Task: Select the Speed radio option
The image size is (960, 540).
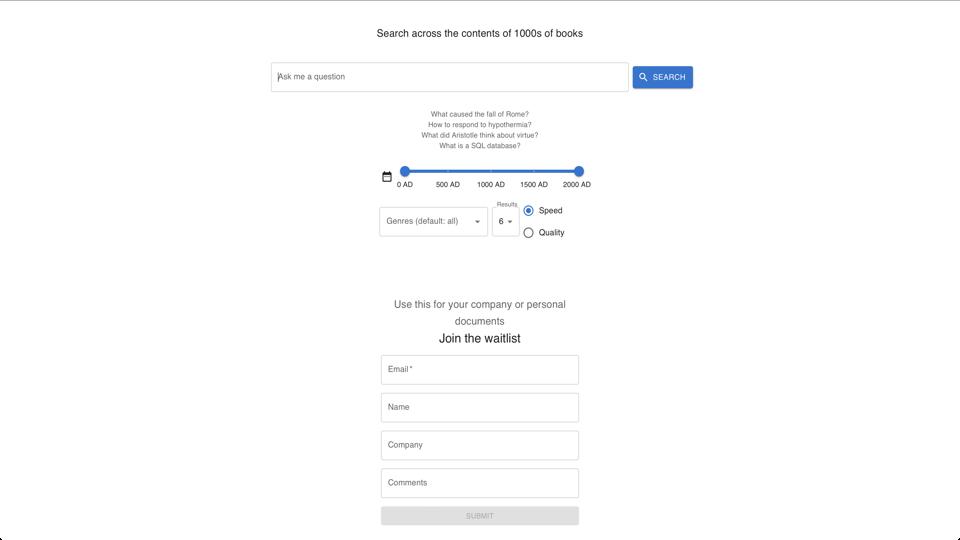Action: click(529, 211)
